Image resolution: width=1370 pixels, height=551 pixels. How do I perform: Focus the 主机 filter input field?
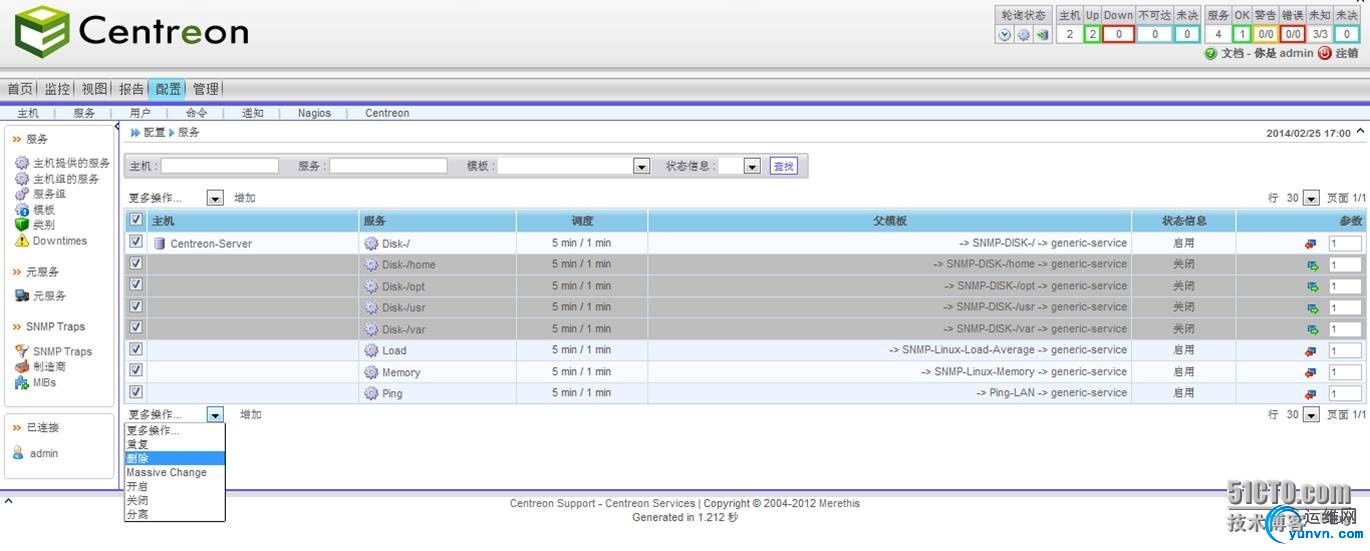(219, 166)
